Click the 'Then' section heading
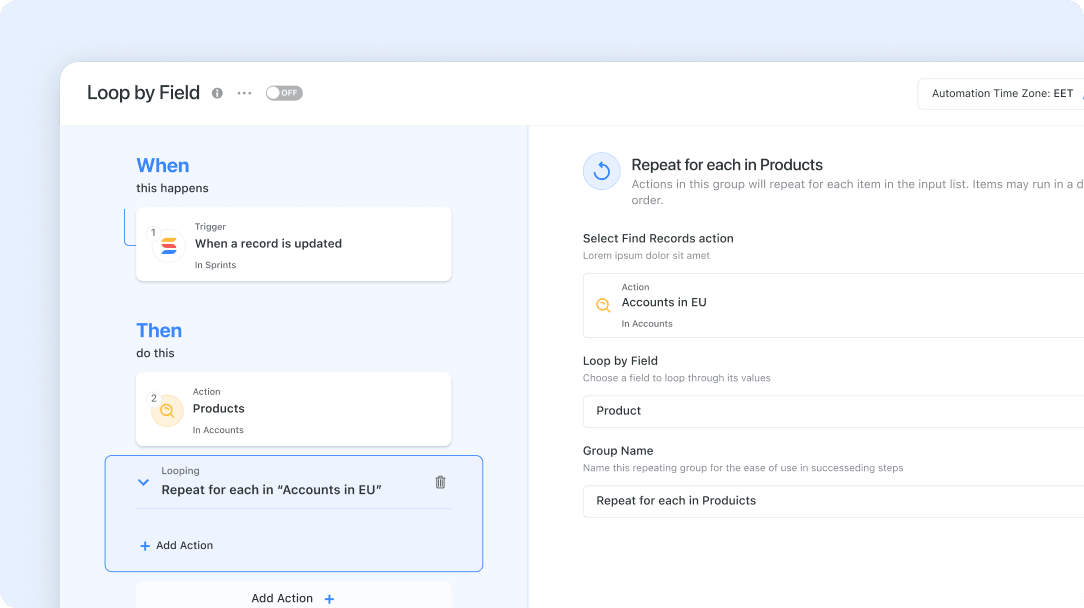The width and height of the screenshot is (1084, 608). point(159,330)
